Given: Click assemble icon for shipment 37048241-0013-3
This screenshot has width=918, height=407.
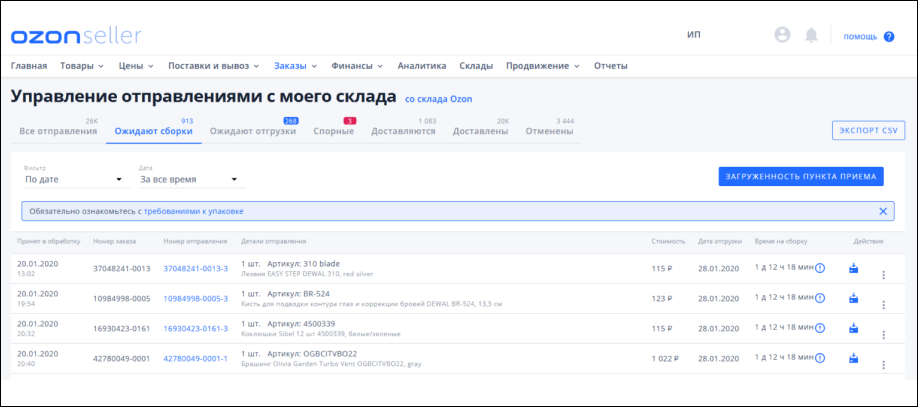Looking at the screenshot, I should click(x=854, y=268).
